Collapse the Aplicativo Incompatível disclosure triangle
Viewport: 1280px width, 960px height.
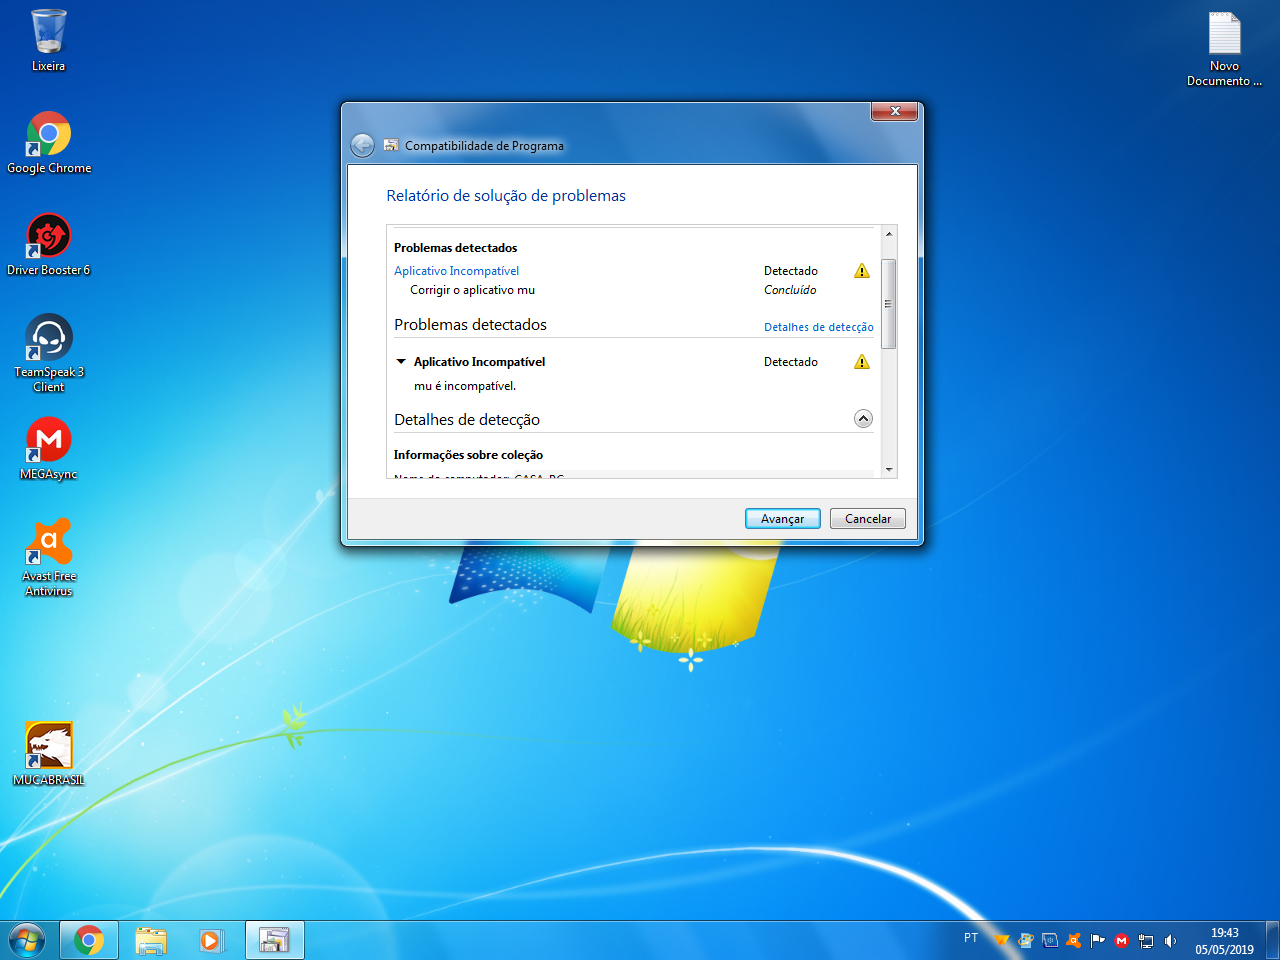(x=401, y=362)
